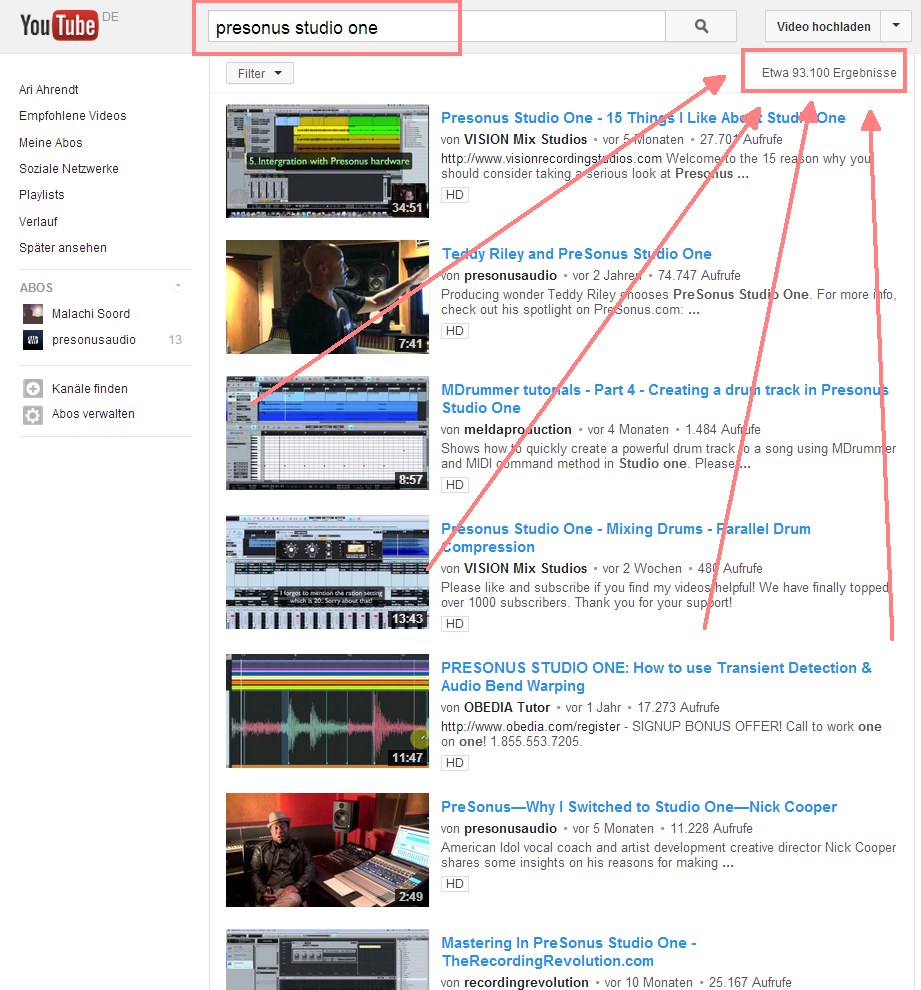Open Why I Switched to Studio One title
The width and height of the screenshot is (921, 990).
tap(639, 807)
